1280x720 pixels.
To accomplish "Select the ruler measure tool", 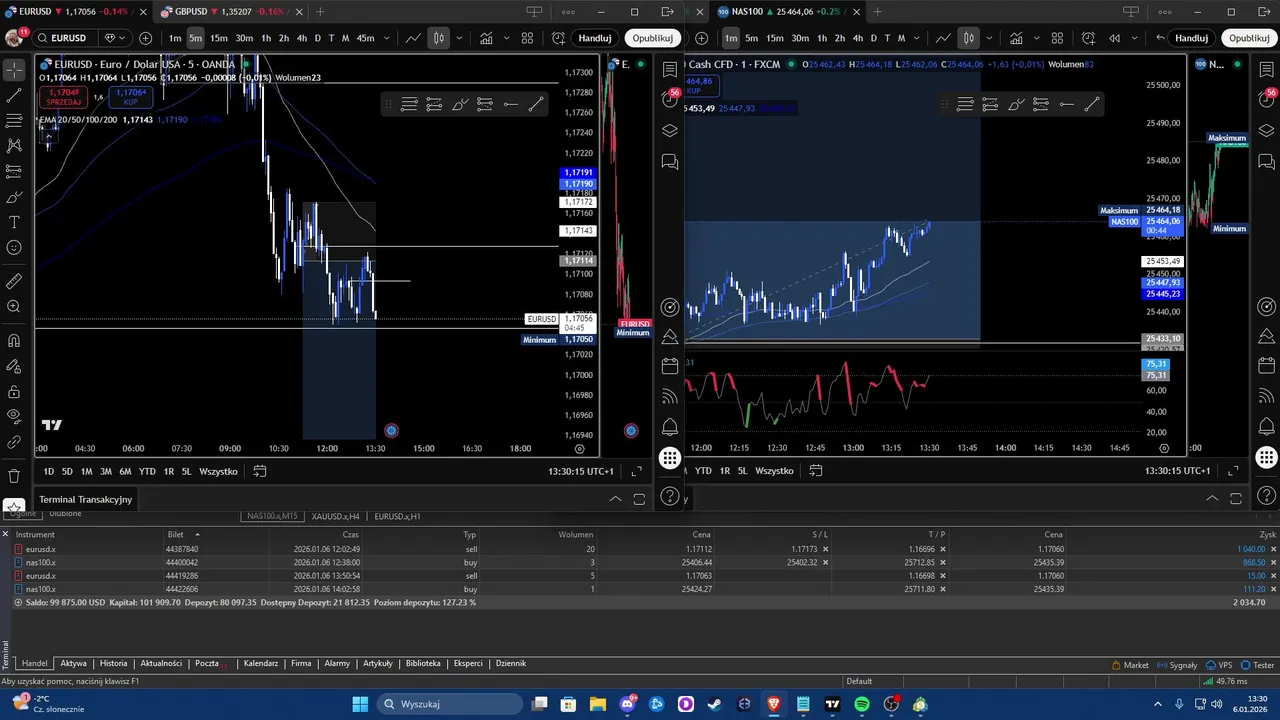I will 14,282.
